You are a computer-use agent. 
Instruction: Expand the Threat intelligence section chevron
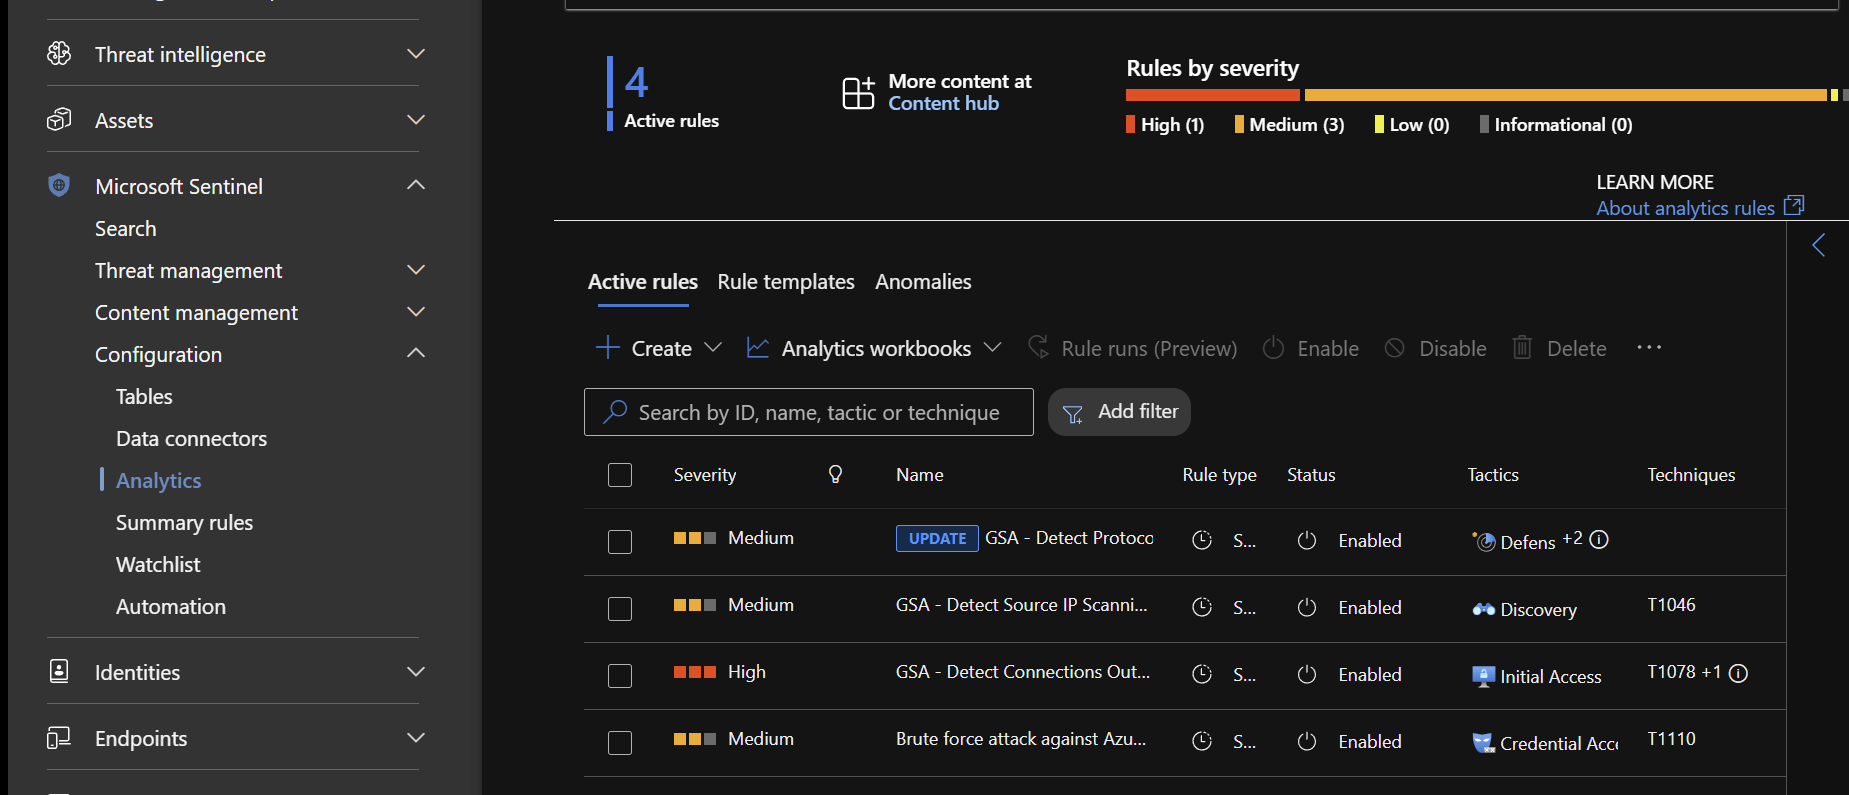(416, 53)
